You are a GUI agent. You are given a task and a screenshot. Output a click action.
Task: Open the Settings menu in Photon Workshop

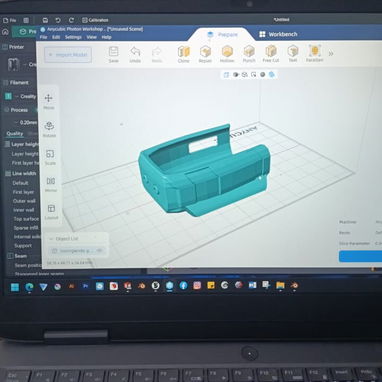coord(73,37)
